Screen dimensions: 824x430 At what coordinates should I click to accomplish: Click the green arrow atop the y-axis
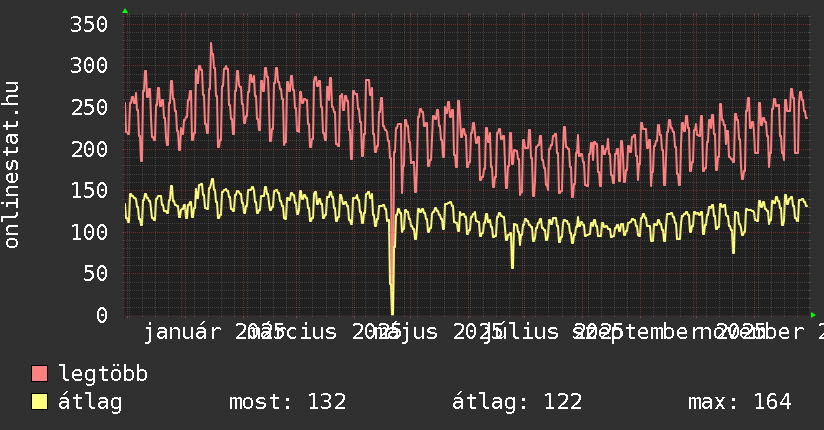click(x=125, y=11)
